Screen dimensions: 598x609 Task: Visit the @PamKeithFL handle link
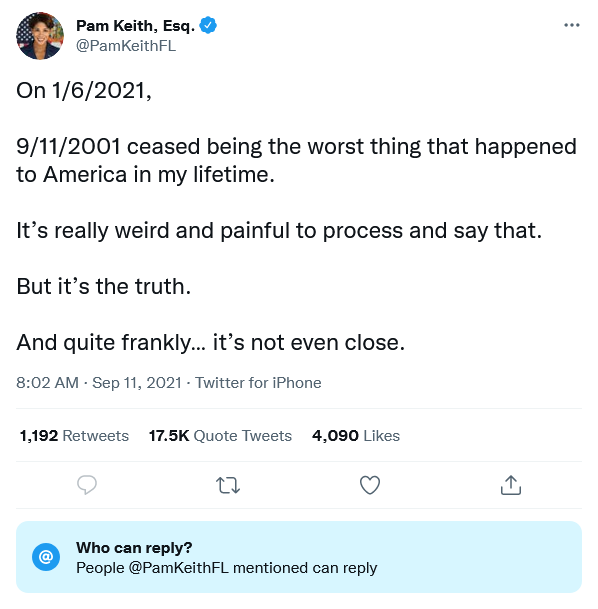coord(126,46)
